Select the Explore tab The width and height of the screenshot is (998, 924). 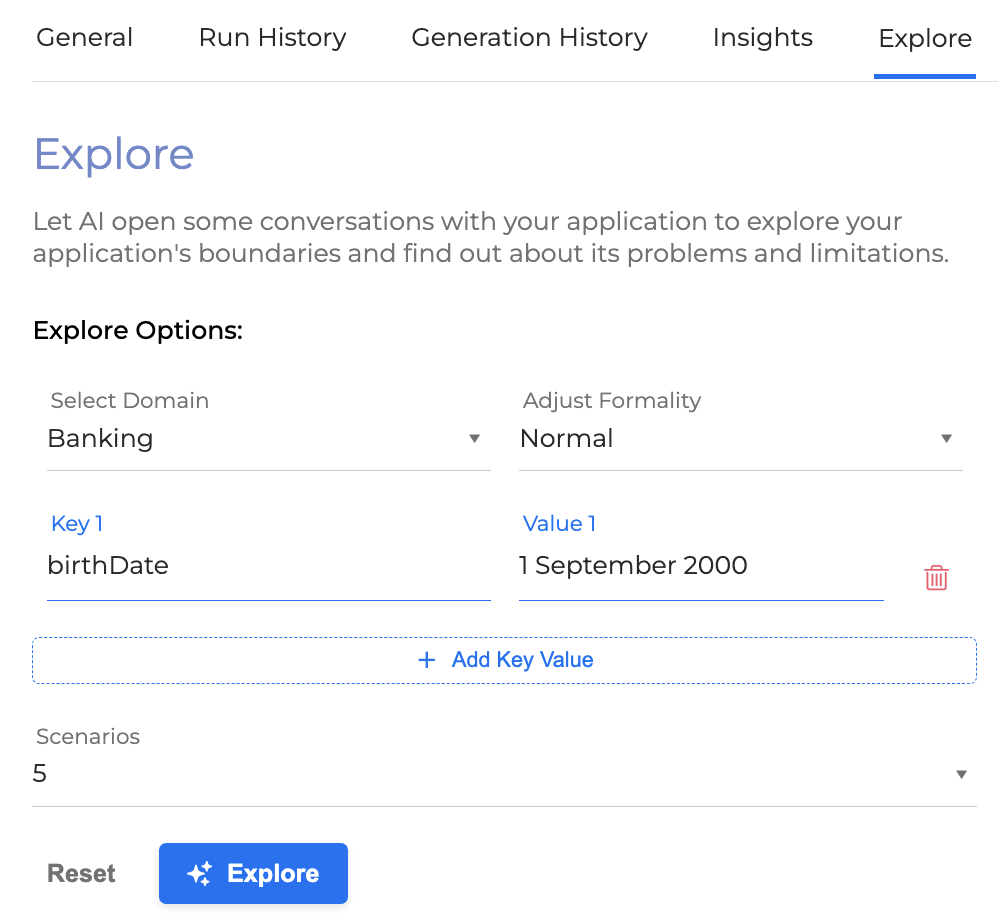(x=925, y=38)
